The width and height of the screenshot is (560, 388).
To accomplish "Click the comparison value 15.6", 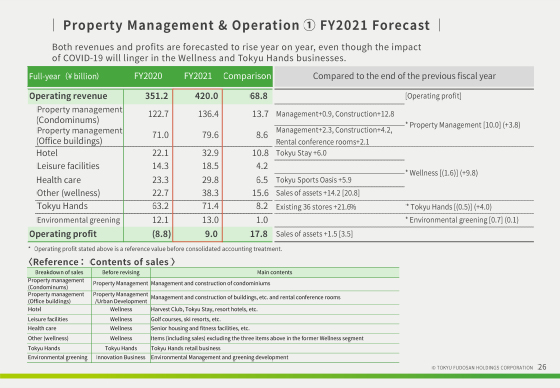I will click(x=260, y=193).
